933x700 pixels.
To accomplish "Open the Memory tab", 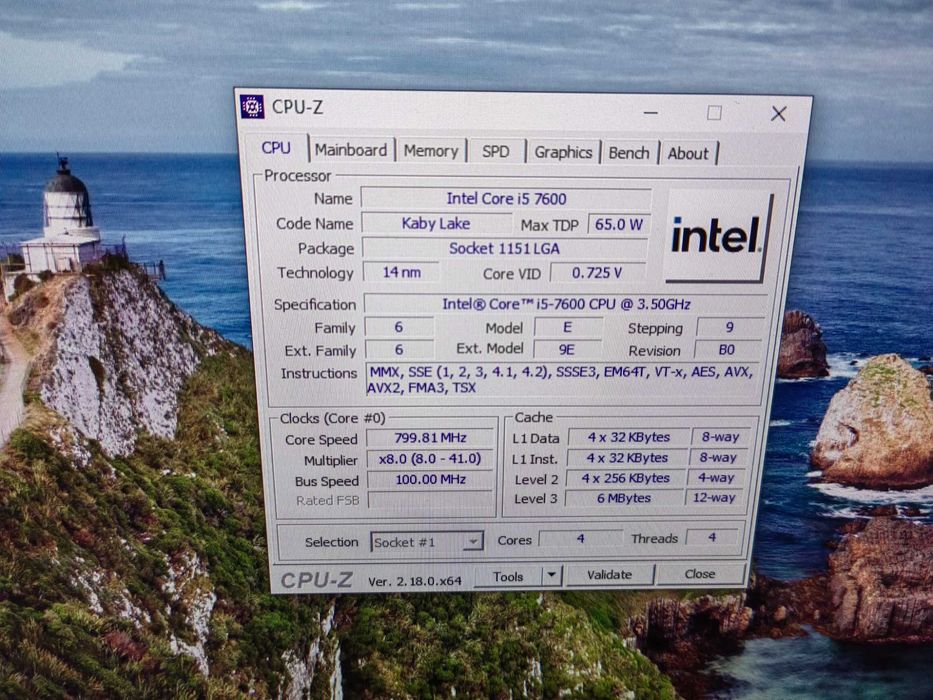I will click(431, 151).
